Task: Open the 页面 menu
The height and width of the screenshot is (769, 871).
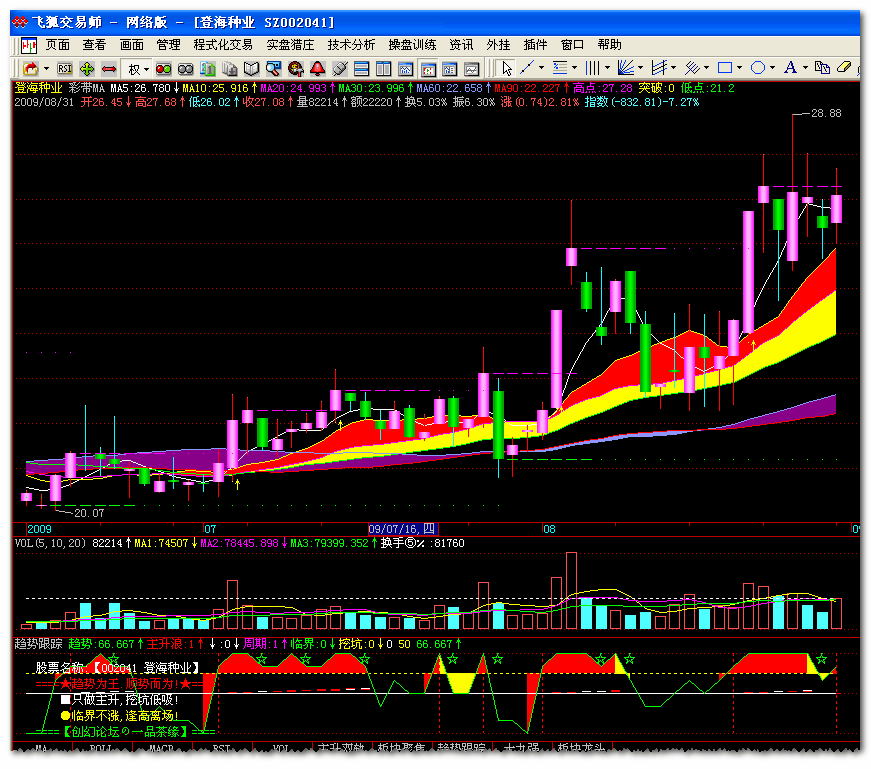Action: [x=57, y=45]
